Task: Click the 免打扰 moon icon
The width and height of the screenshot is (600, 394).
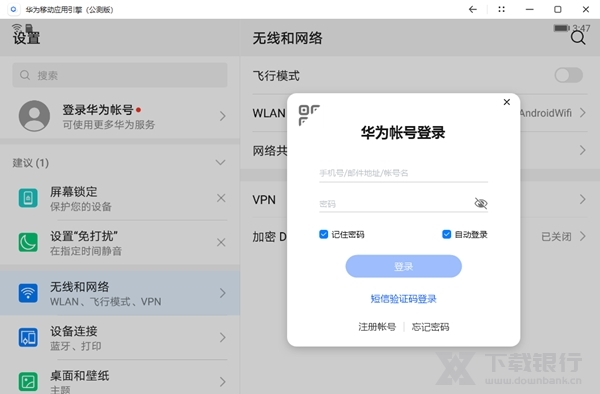Action: [x=28, y=242]
